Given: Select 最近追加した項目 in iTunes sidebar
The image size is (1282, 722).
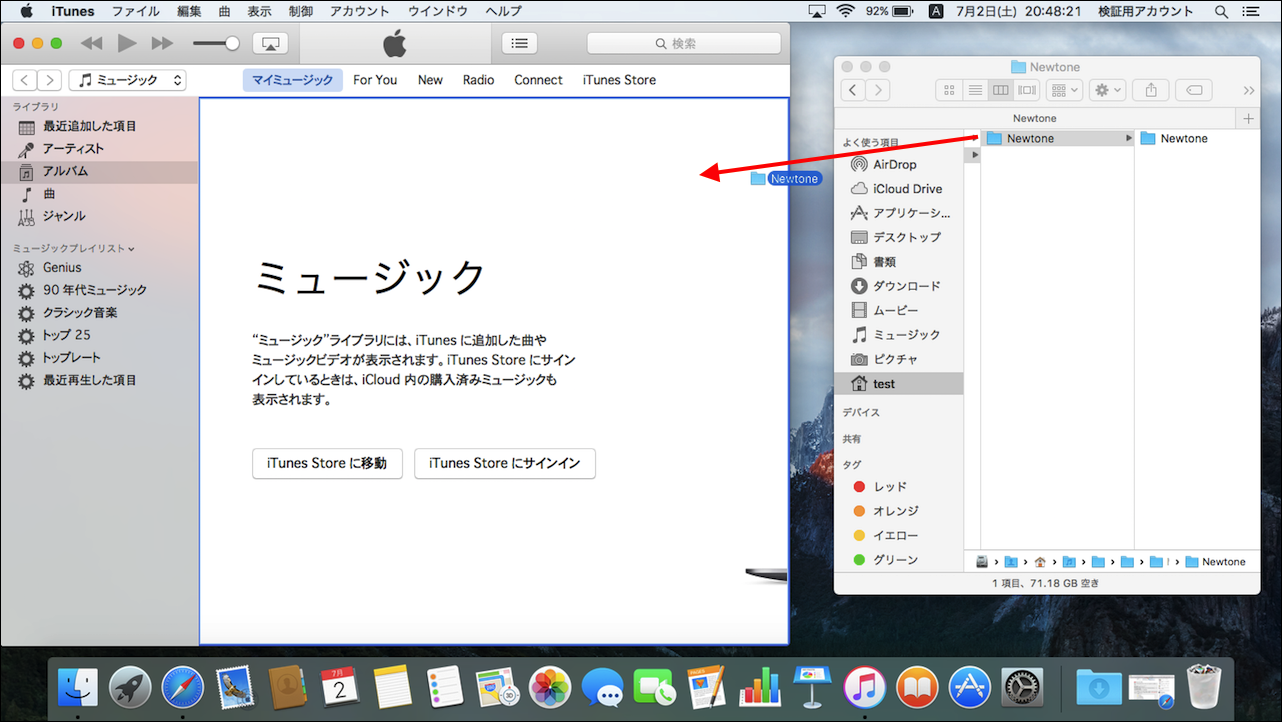Looking at the screenshot, I should tap(99, 127).
